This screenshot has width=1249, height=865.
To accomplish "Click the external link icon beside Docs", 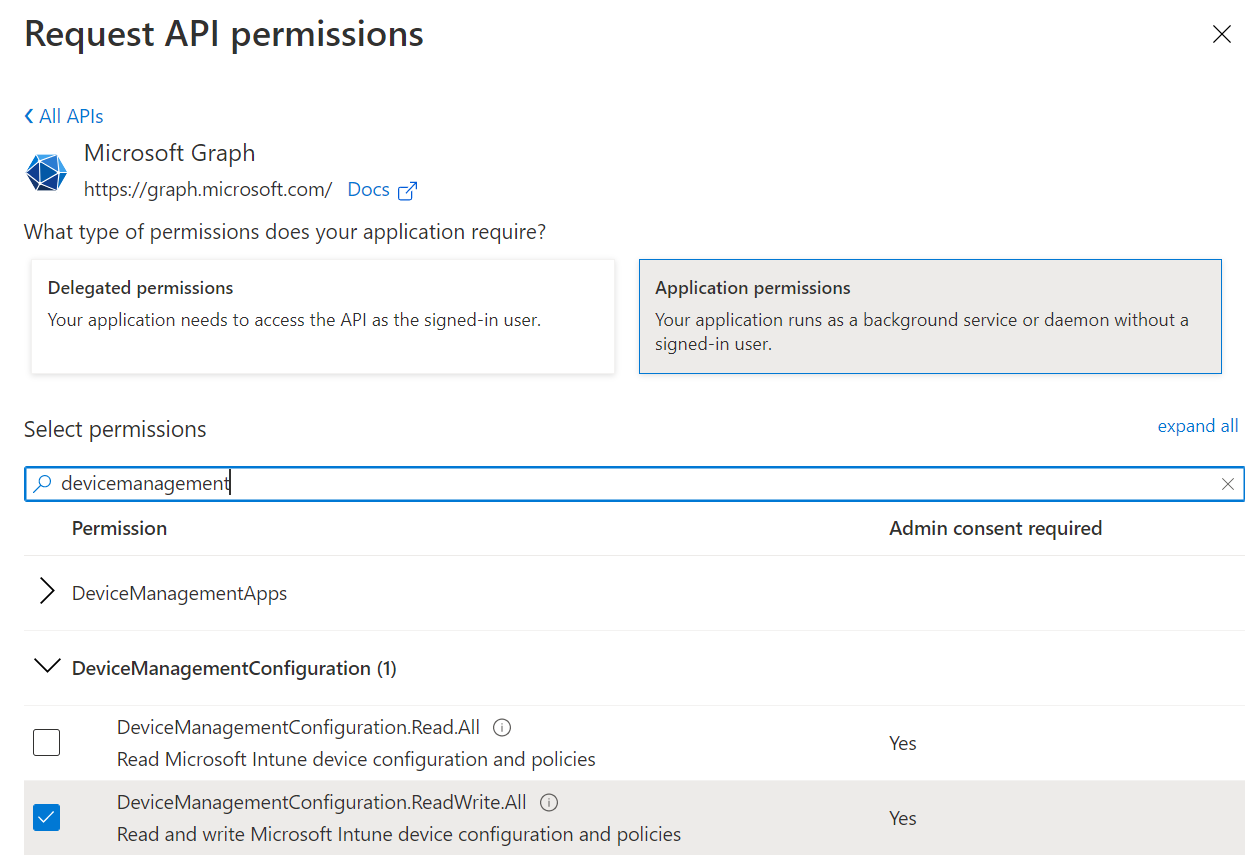I will (x=407, y=190).
